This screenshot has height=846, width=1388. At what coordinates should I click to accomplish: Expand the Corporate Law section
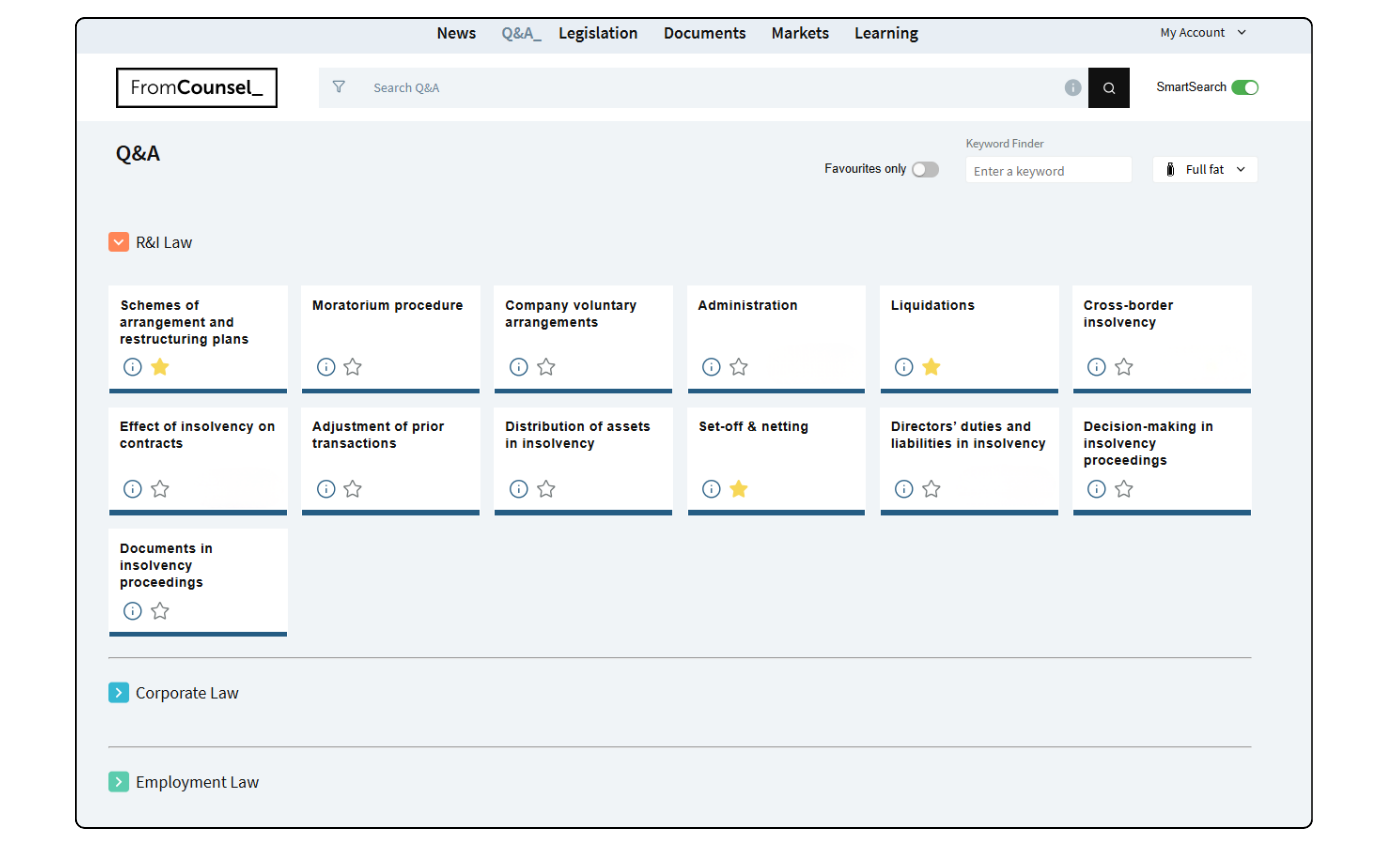coord(119,692)
